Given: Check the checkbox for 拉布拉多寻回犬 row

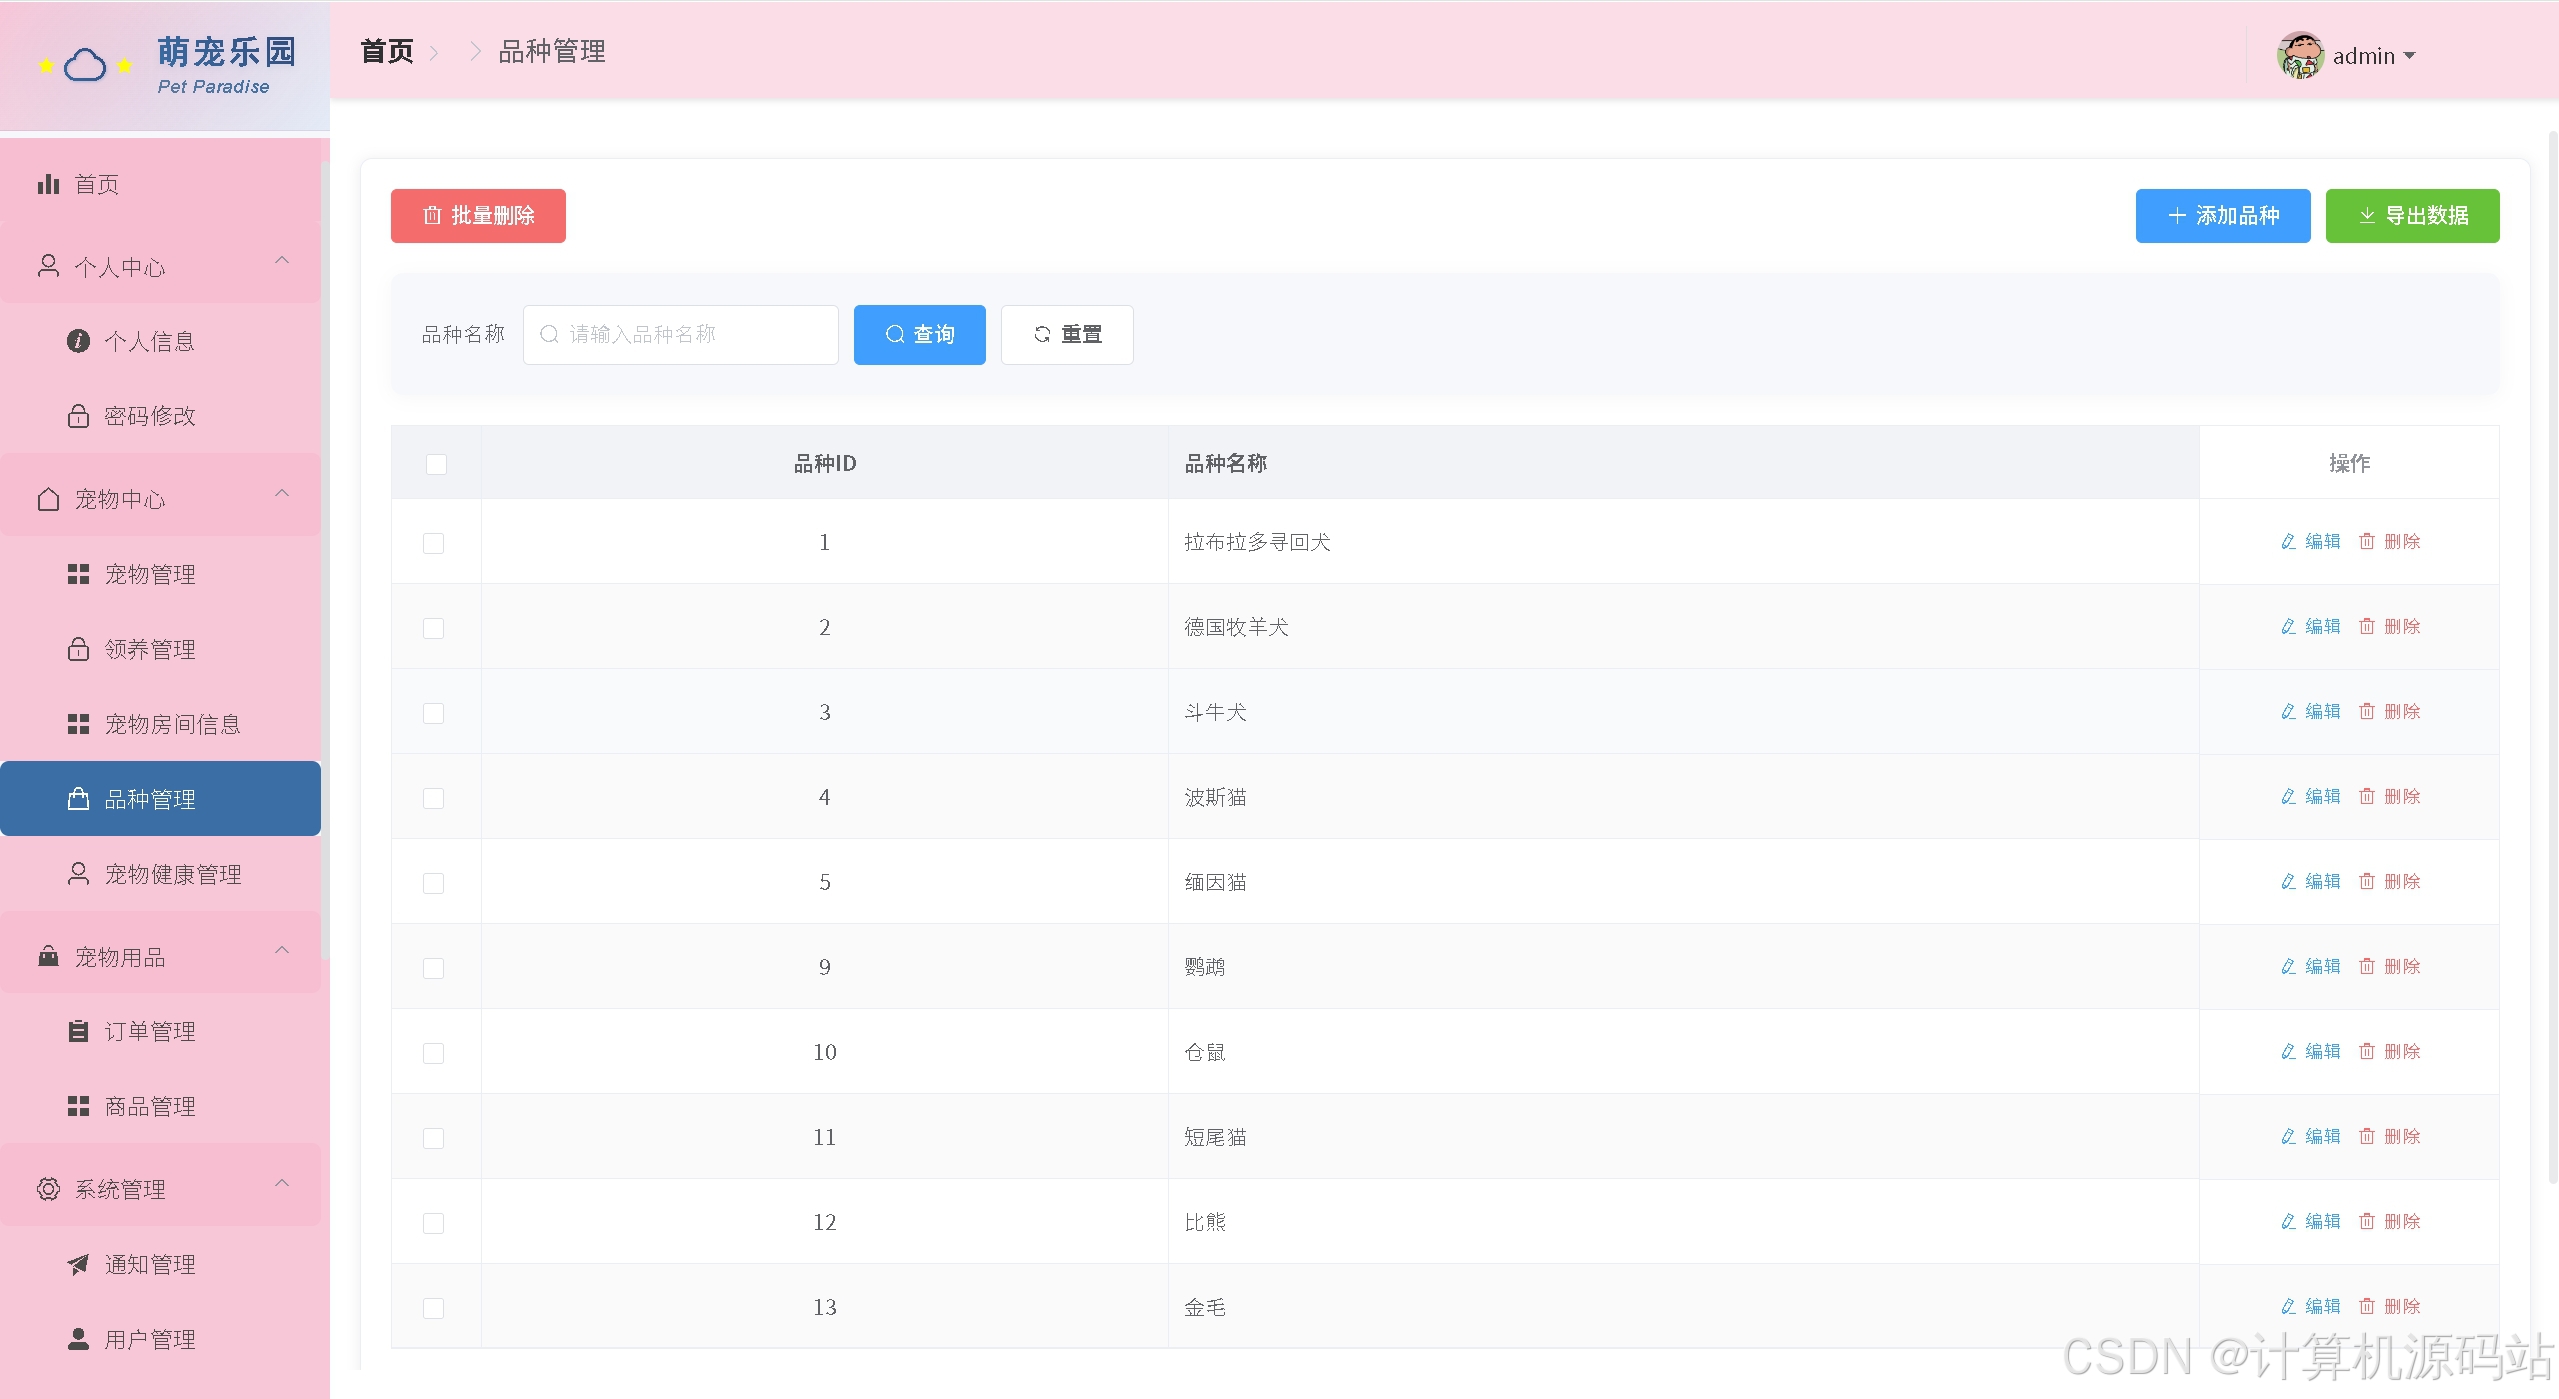Looking at the screenshot, I should 433,543.
